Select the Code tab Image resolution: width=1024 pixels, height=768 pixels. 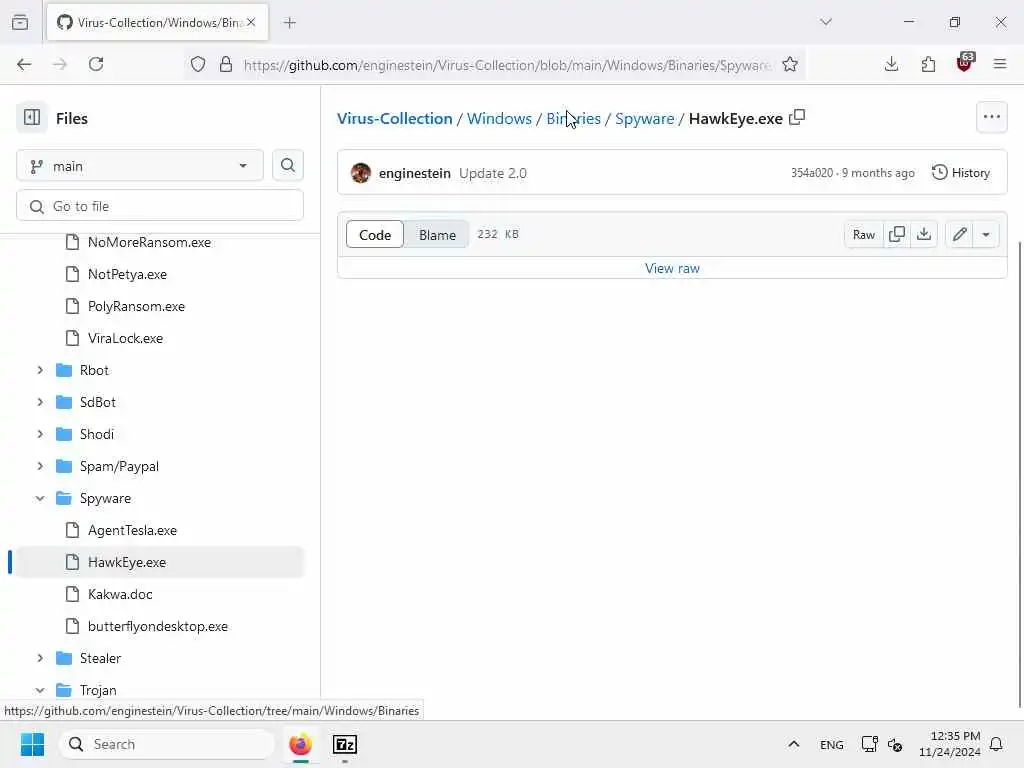(375, 234)
